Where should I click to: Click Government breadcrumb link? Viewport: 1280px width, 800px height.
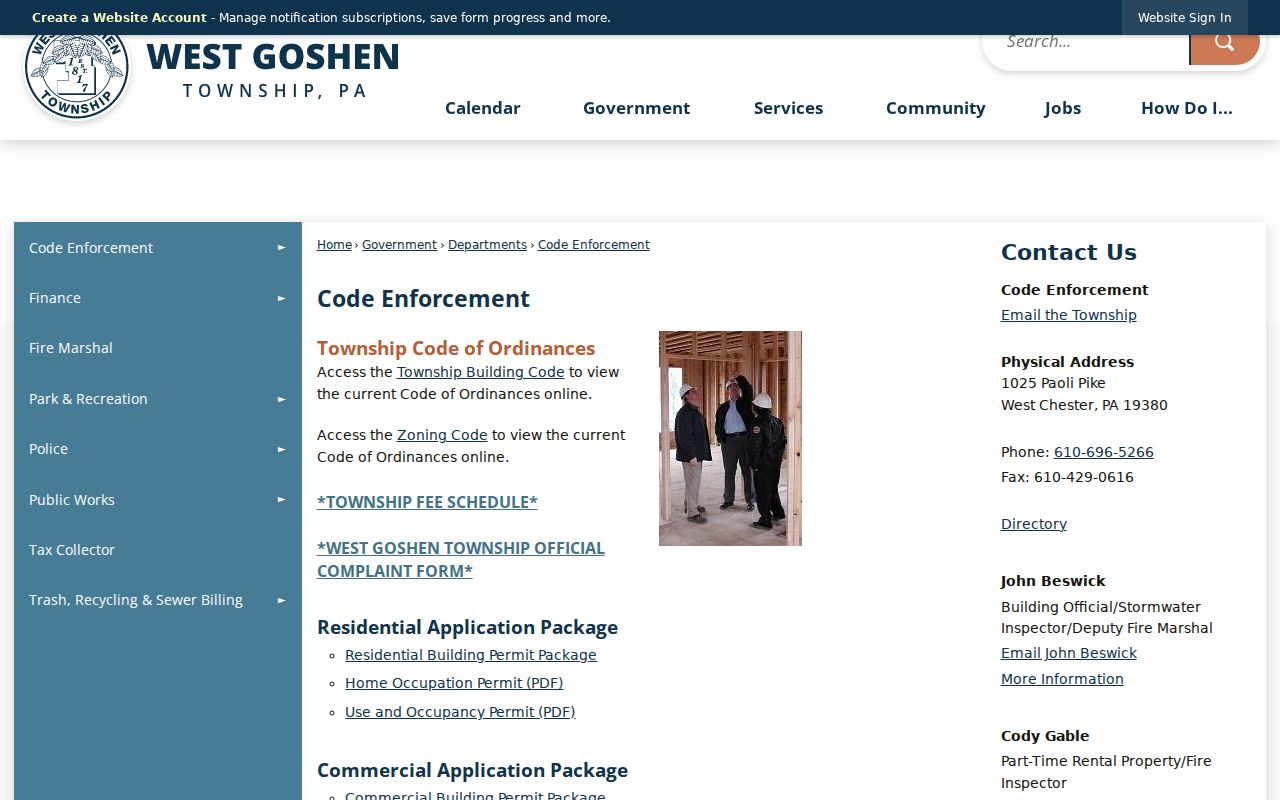tap(399, 244)
